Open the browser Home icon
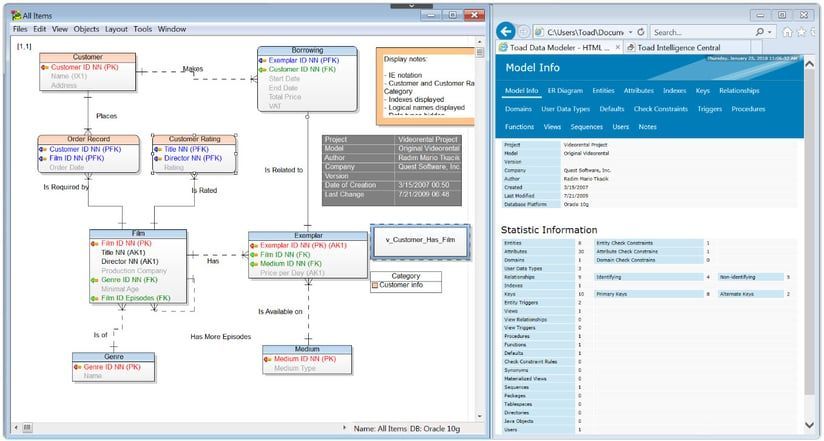The width and height of the screenshot is (824, 441). click(787, 32)
